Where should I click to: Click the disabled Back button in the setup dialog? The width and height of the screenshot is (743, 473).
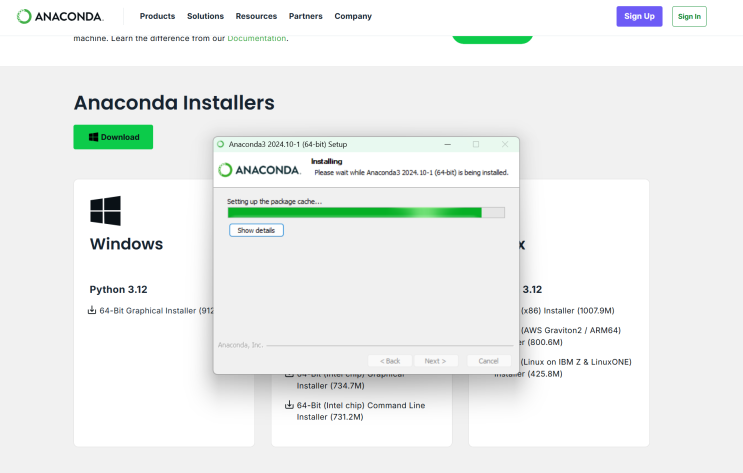390,361
